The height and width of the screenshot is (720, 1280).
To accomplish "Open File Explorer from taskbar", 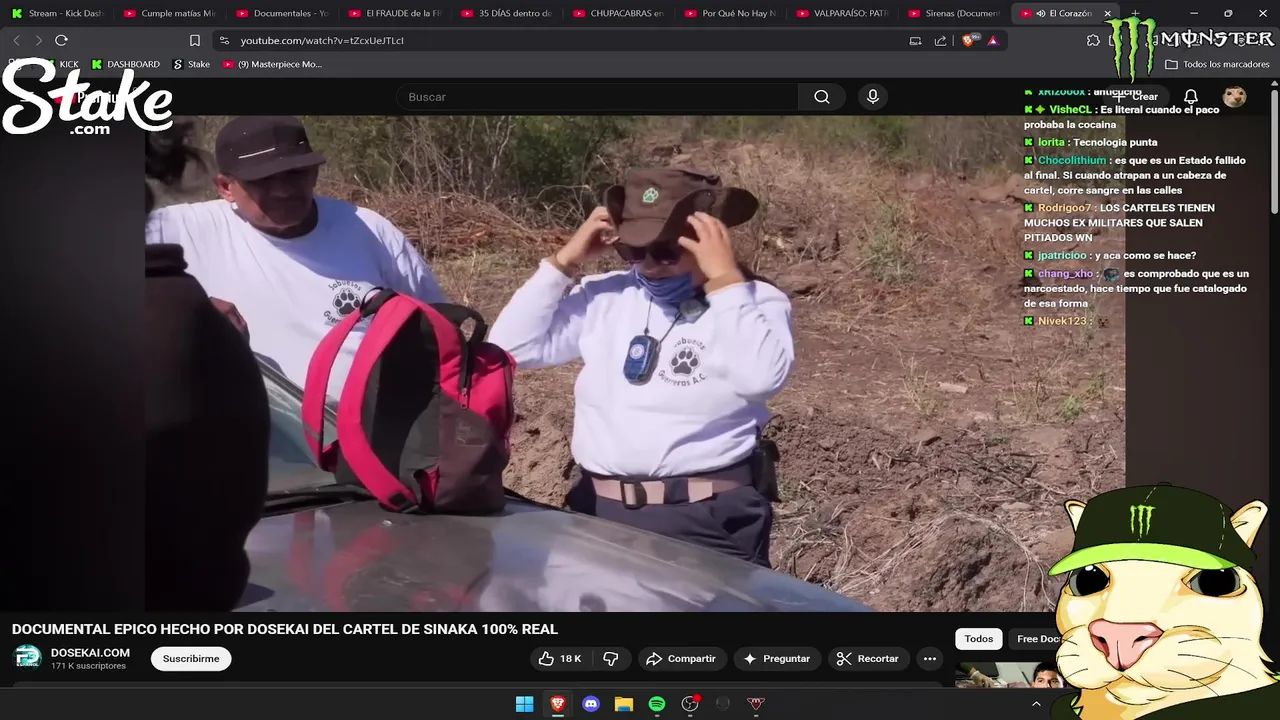I will [624, 704].
